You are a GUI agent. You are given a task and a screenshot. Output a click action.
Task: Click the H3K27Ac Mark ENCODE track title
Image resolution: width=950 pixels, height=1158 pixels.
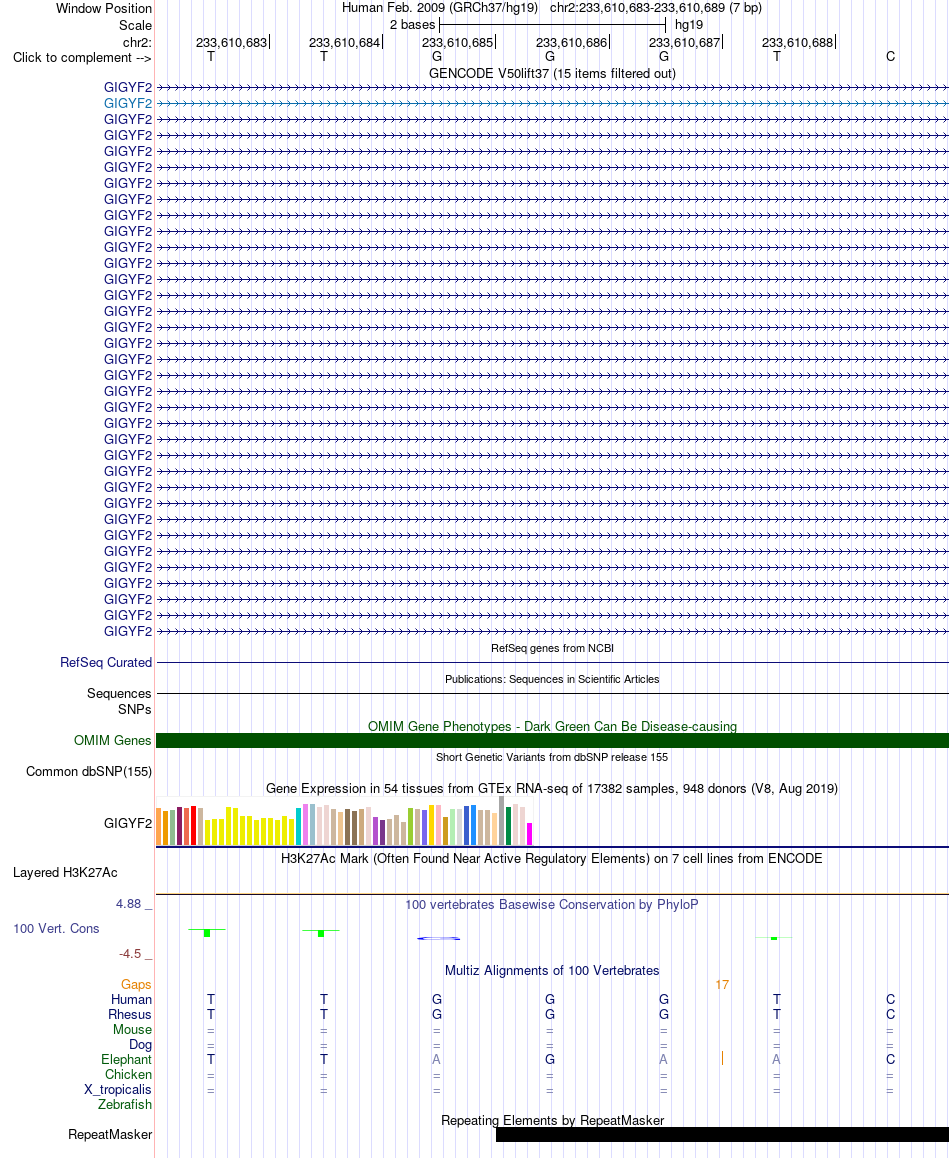coord(552,858)
